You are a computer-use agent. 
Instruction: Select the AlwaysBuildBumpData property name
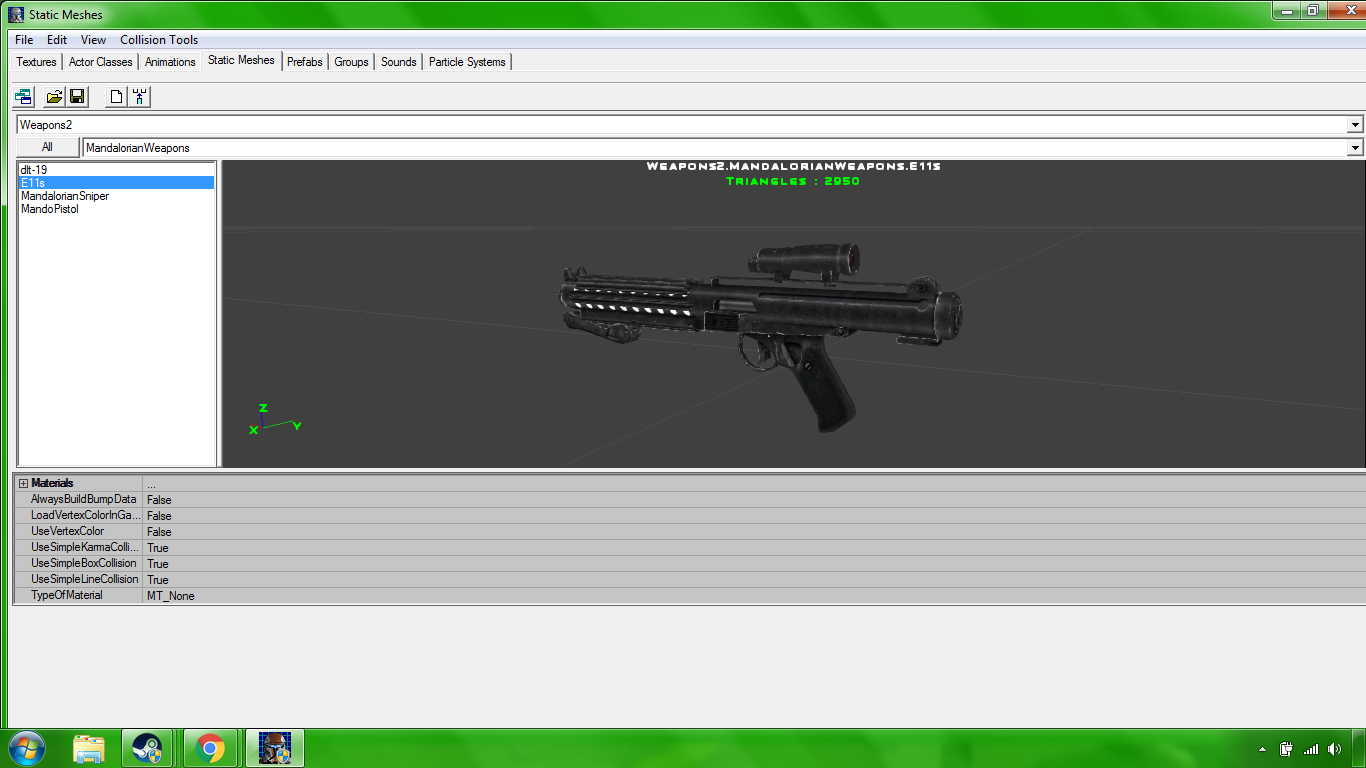click(84, 499)
